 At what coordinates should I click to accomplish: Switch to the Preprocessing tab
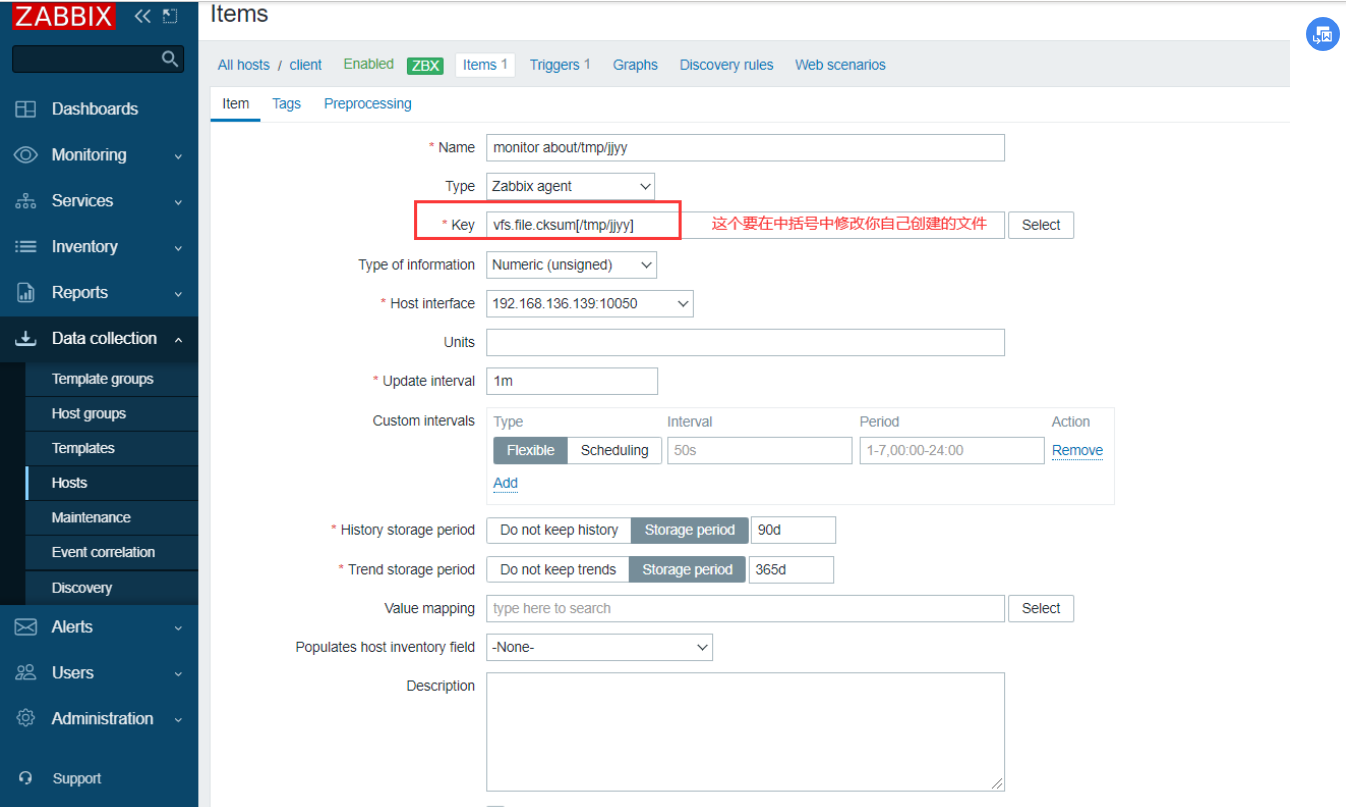pos(368,104)
